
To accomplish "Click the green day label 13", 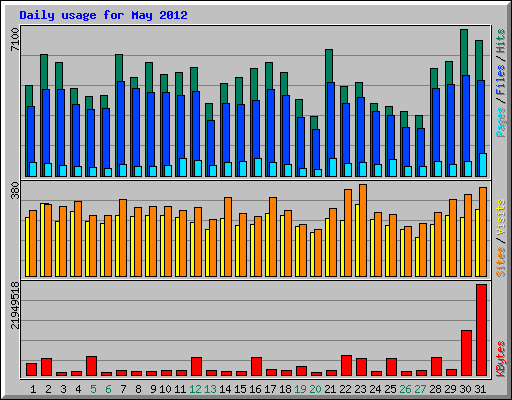I will (x=210, y=389).
